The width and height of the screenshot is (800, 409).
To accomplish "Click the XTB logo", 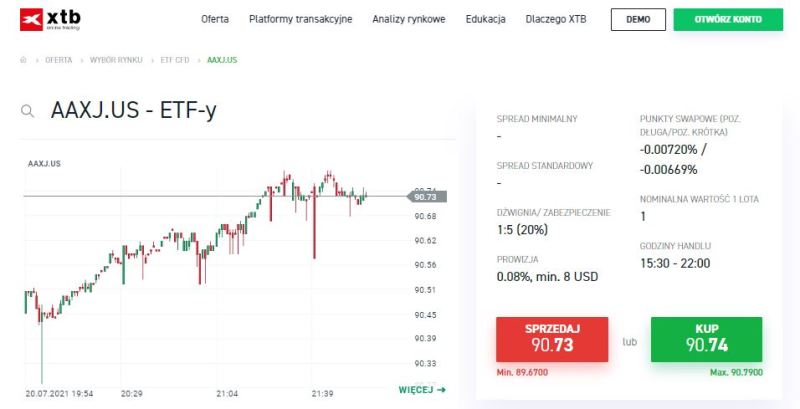I will pyautogui.click(x=51, y=19).
